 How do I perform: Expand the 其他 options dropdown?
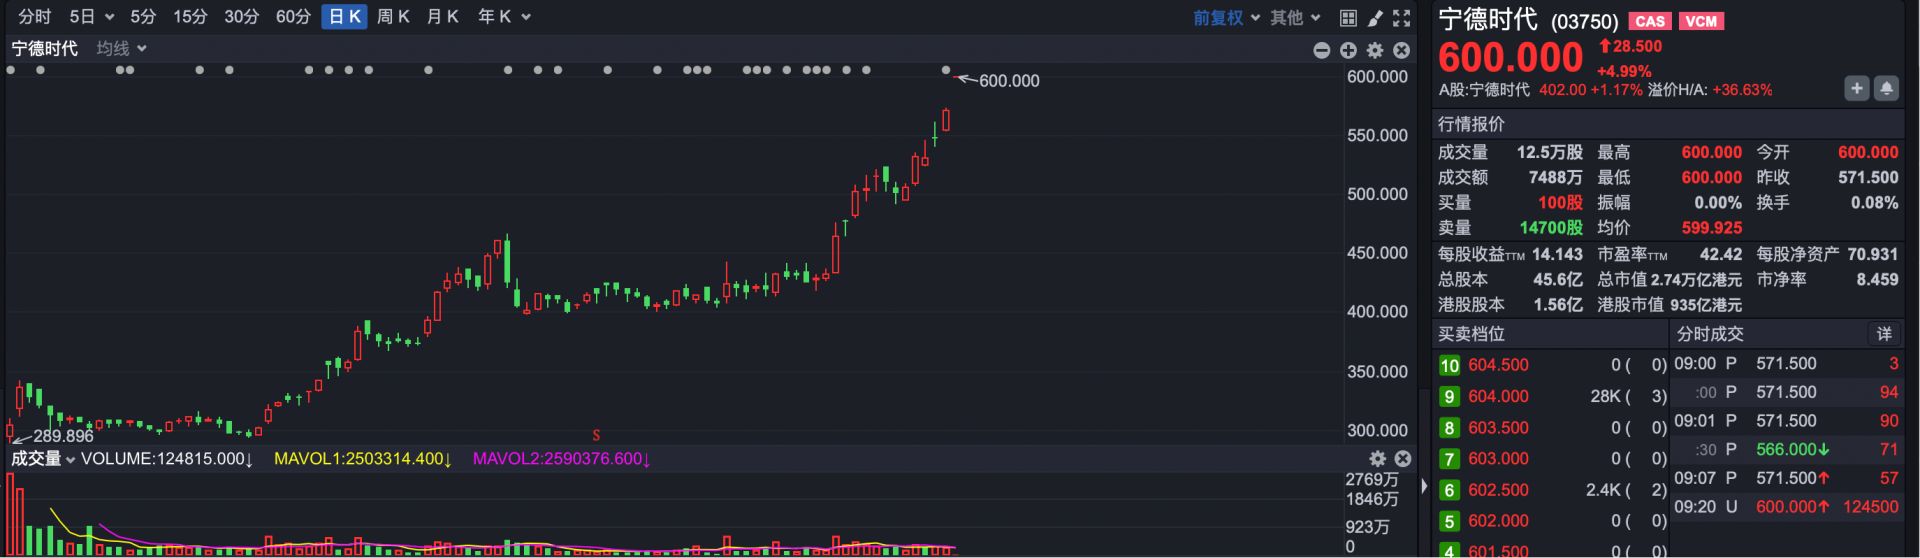tap(1295, 18)
